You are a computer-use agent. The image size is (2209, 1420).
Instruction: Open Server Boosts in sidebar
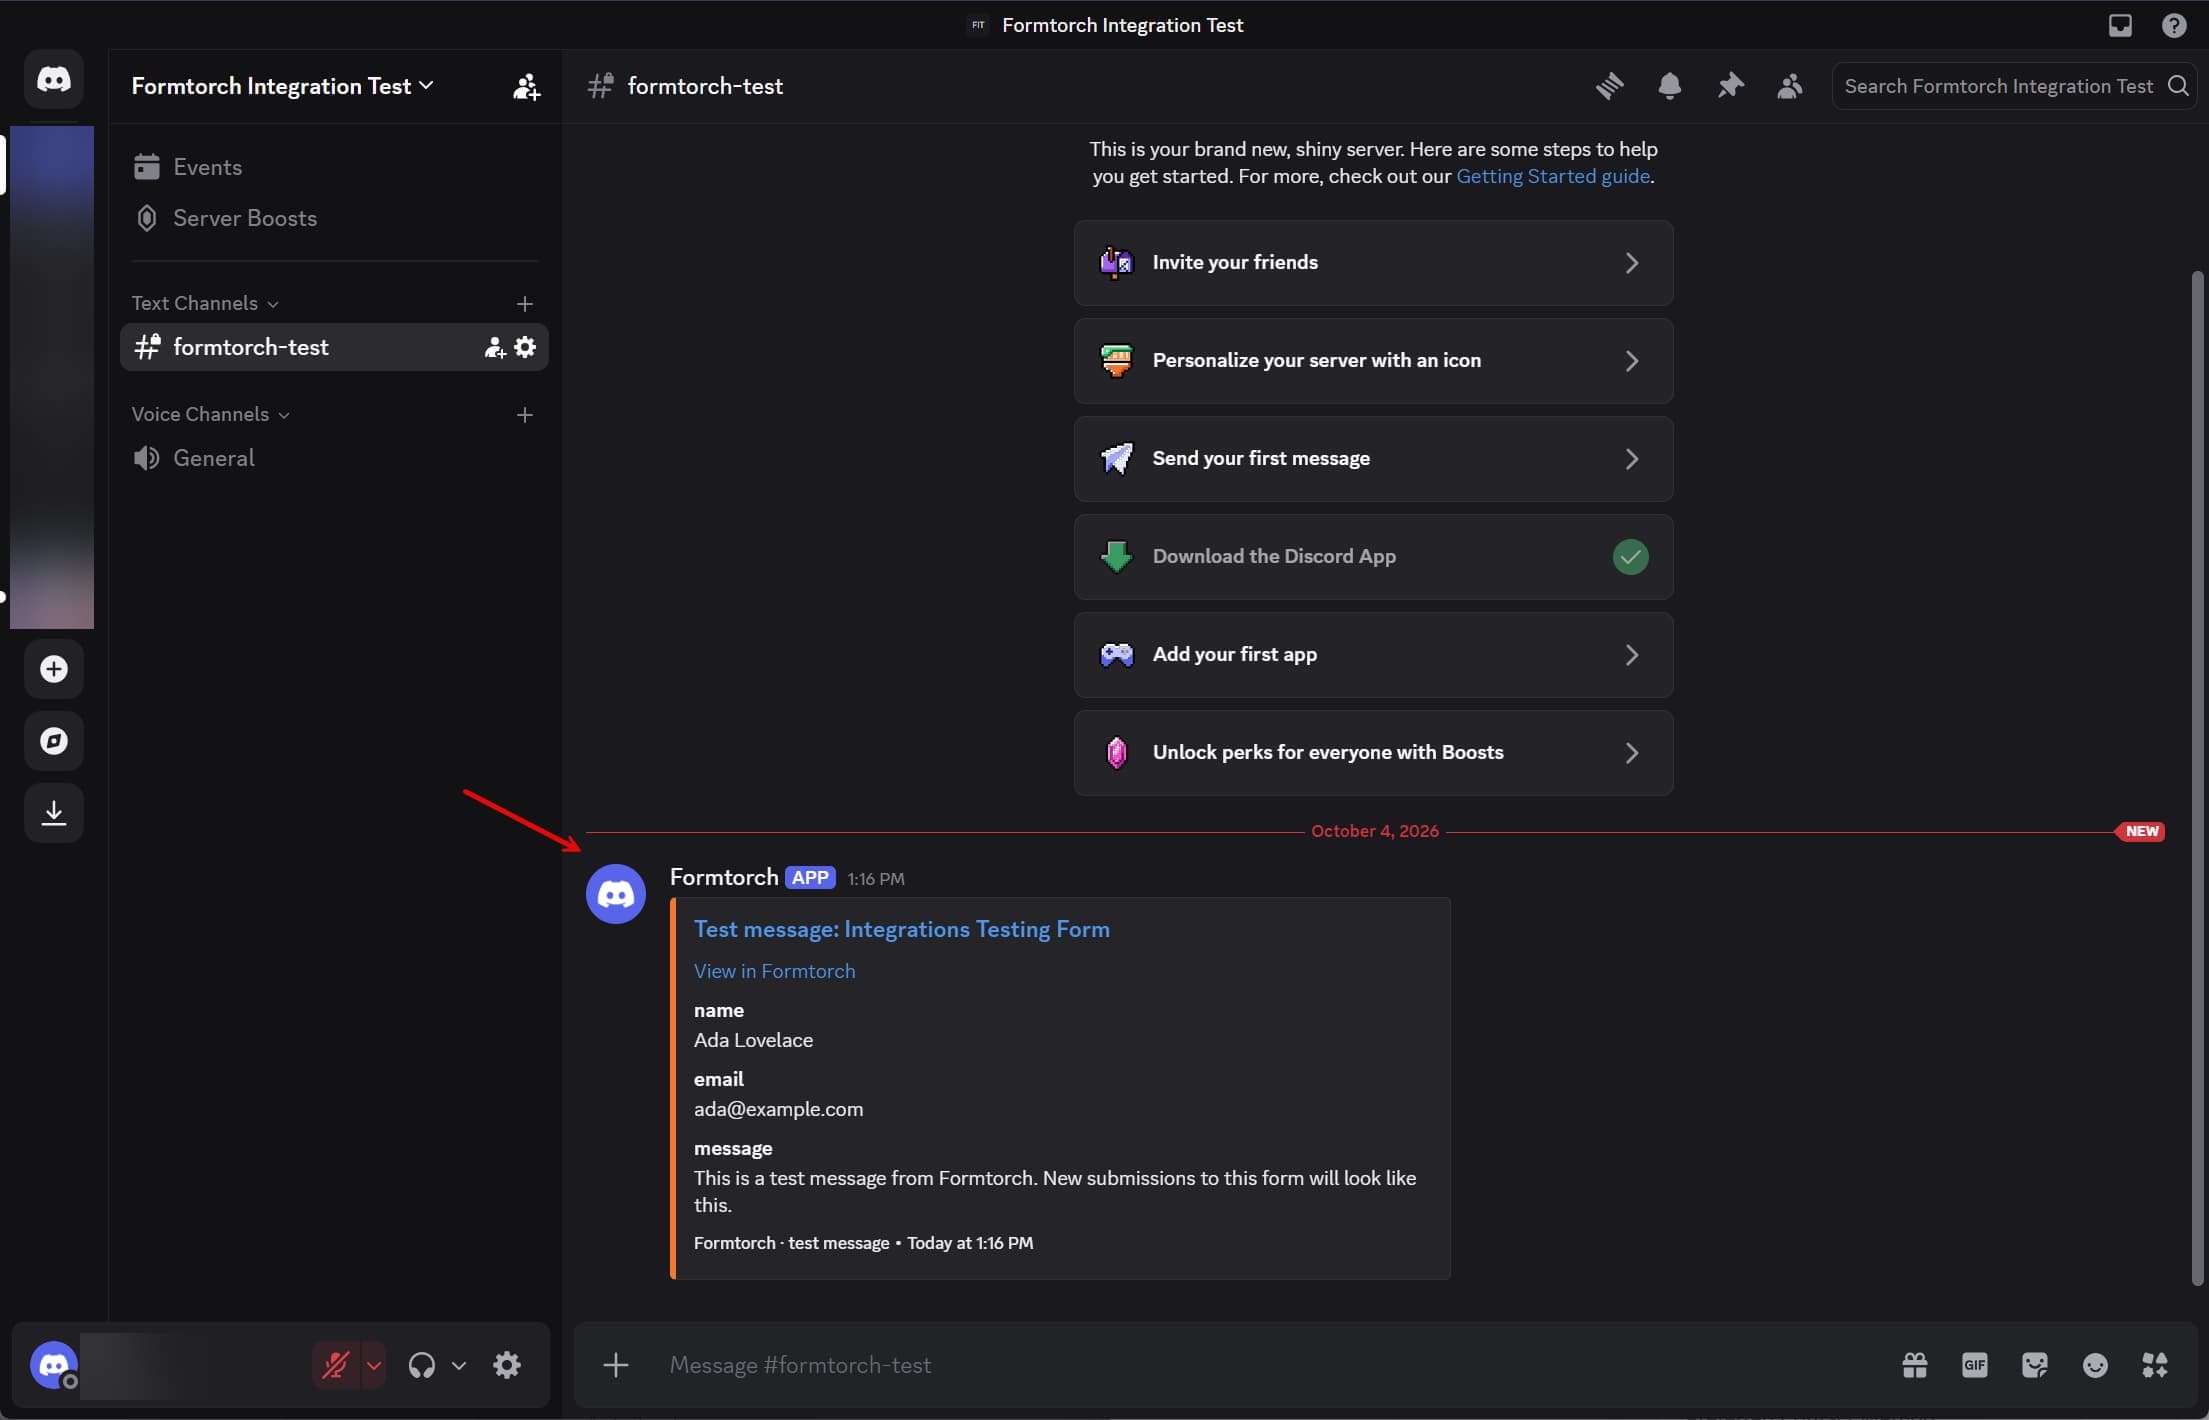click(x=335, y=218)
